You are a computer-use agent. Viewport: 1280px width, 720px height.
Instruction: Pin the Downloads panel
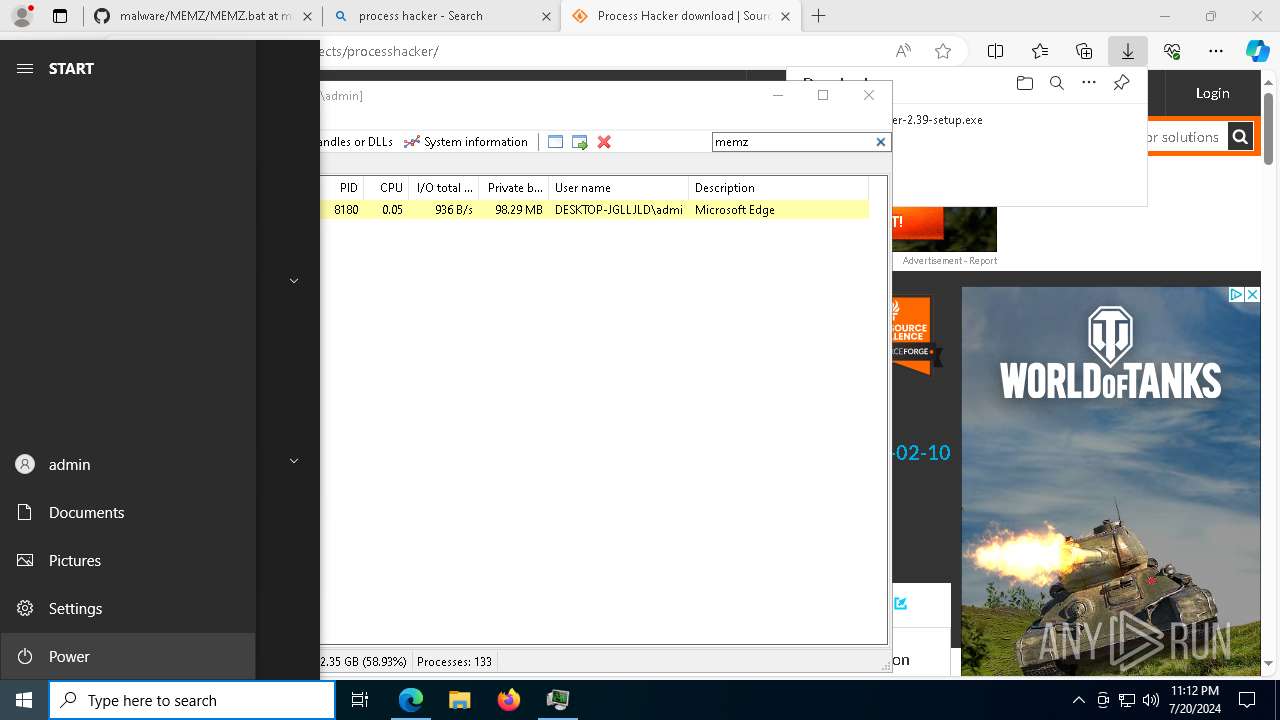[1121, 83]
